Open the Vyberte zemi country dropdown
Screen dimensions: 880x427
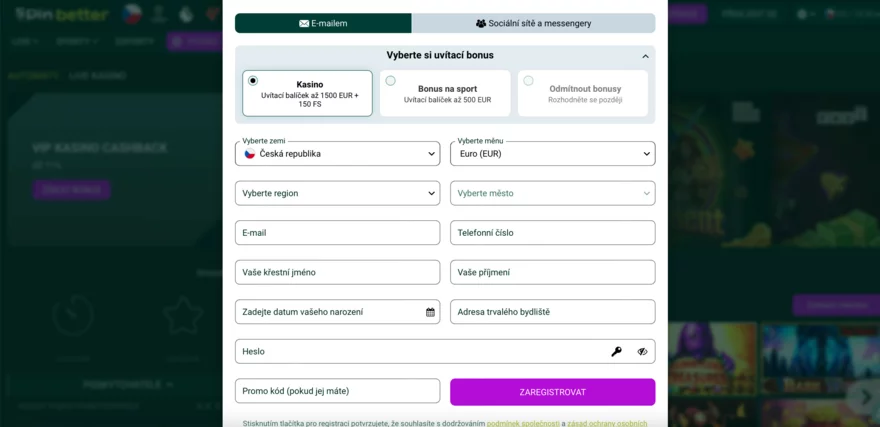[x=337, y=154]
